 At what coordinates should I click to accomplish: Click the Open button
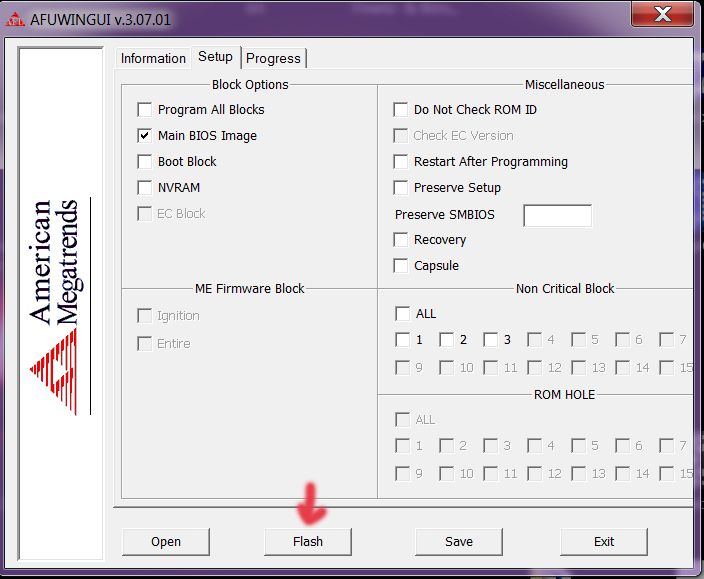[166, 542]
